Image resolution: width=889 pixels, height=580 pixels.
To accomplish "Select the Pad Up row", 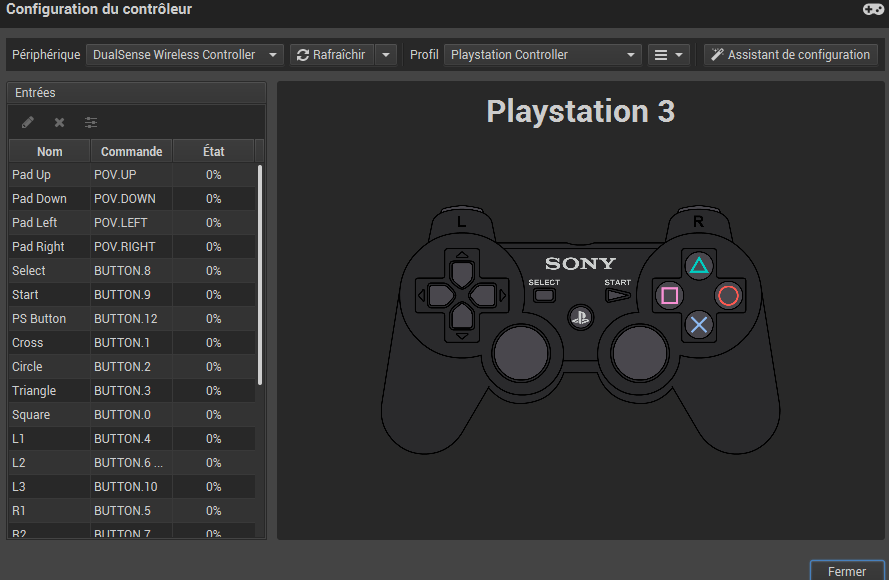I will (x=132, y=175).
